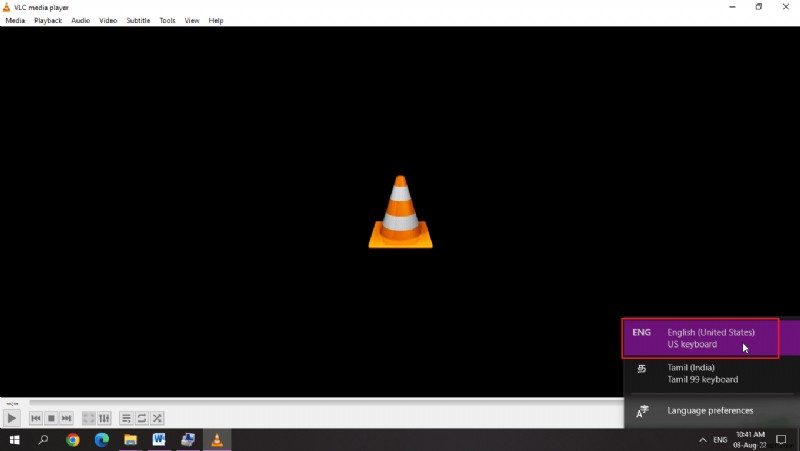
Task: Launch Microsoft Edge from taskbar
Action: pos(102,440)
